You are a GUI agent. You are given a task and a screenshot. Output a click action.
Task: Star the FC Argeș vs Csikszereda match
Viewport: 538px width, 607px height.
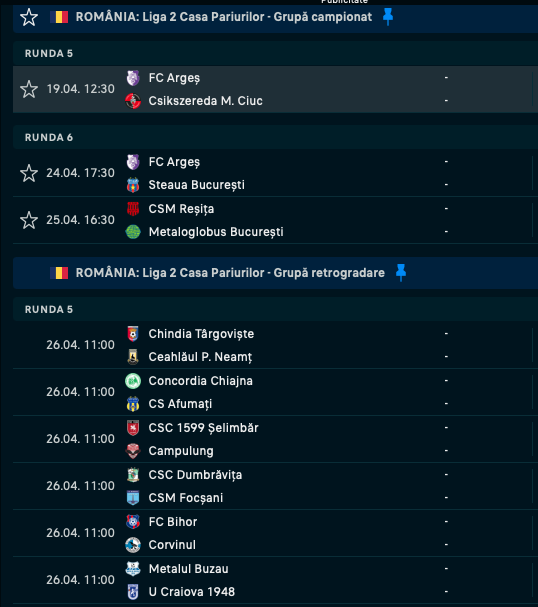(29, 89)
